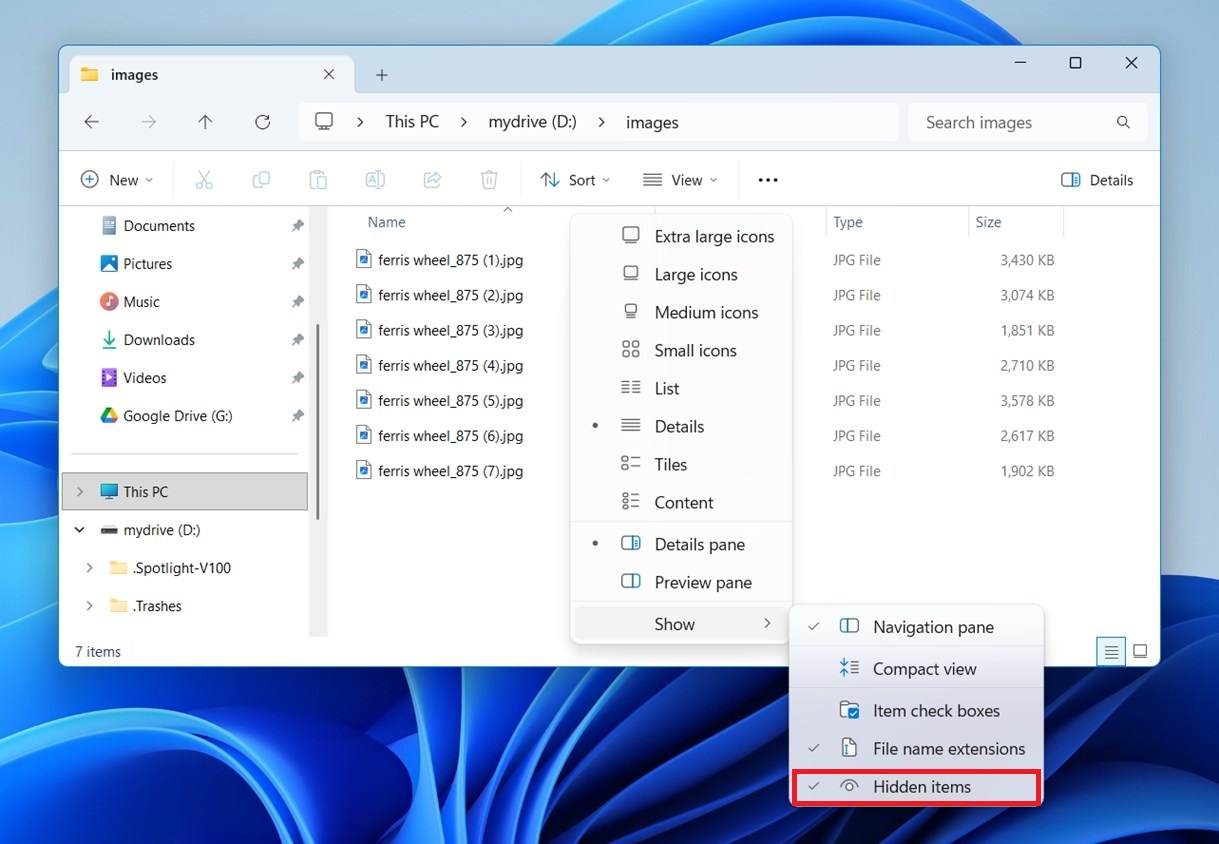The height and width of the screenshot is (844, 1219).
Task: Click the Share icon in toolbar
Action: [432, 180]
